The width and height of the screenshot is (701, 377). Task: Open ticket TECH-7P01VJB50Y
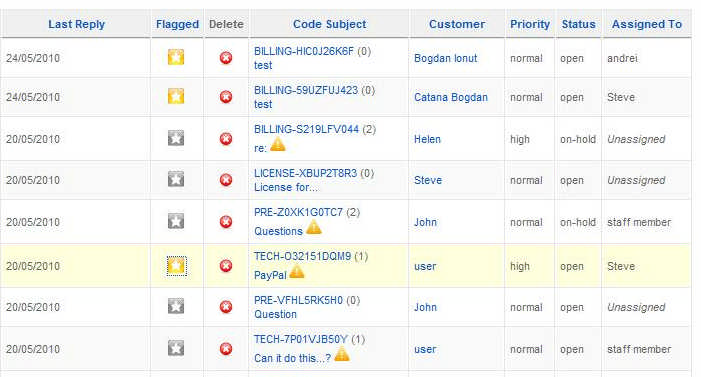300,340
